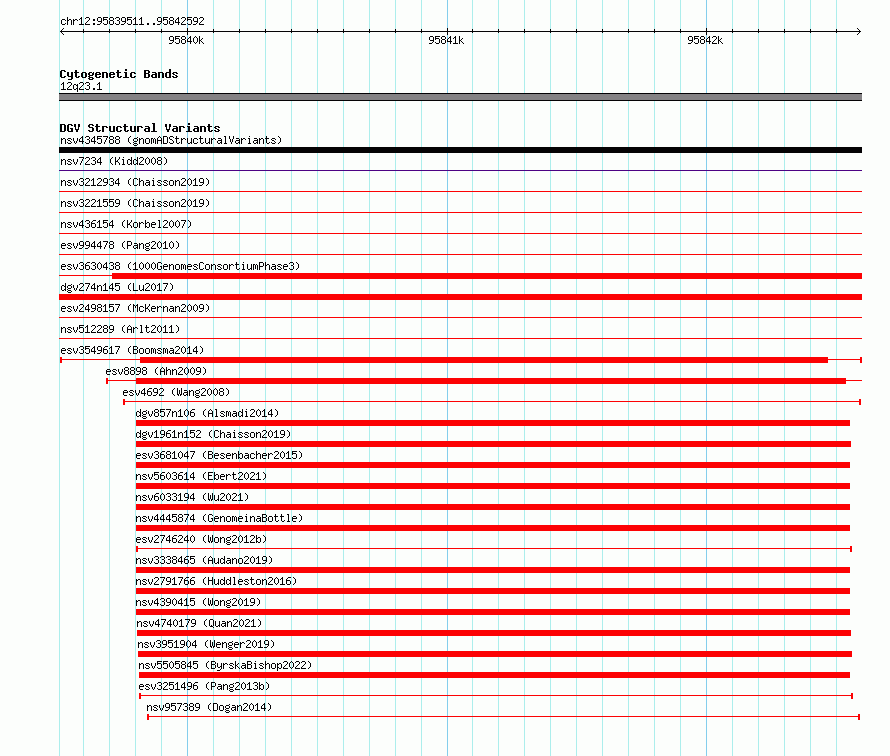Screen dimensions: 890x756
Task: Click the red bar under esv8898 (Ahn2009)
Action: pos(490,381)
